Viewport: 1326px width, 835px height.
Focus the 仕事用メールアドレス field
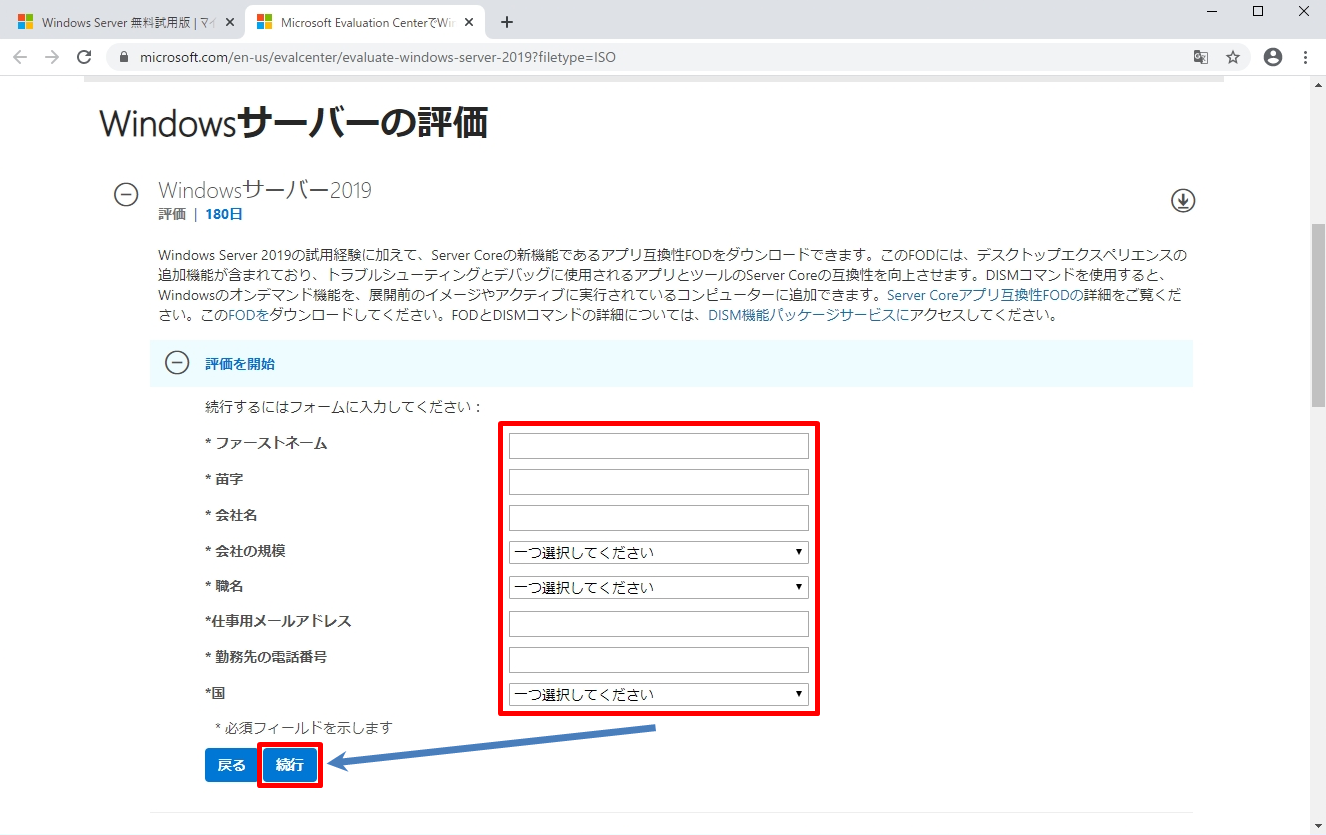(658, 624)
